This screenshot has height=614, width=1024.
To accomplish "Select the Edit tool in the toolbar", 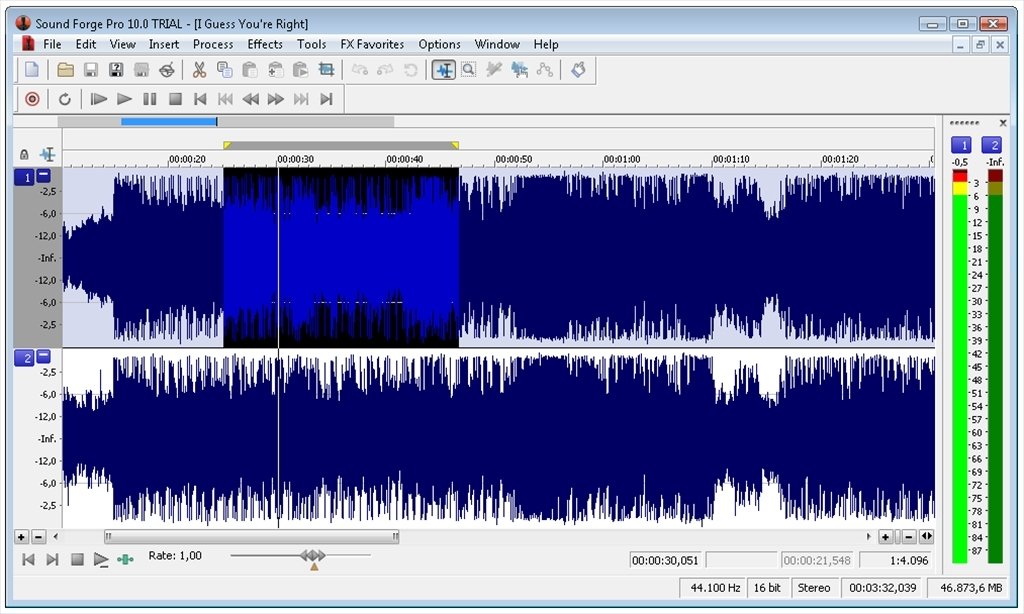I will tap(443, 69).
